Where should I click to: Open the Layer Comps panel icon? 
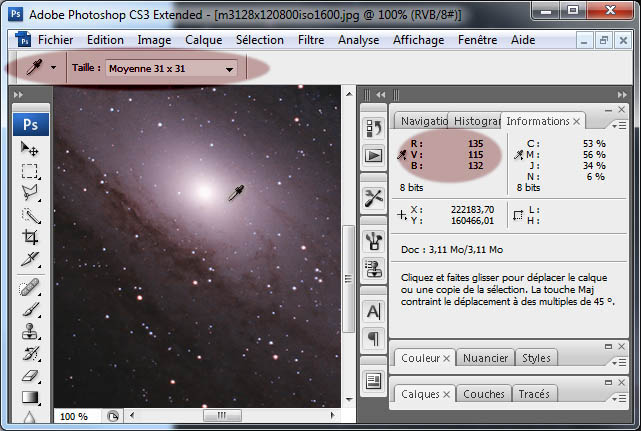pos(374,381)
